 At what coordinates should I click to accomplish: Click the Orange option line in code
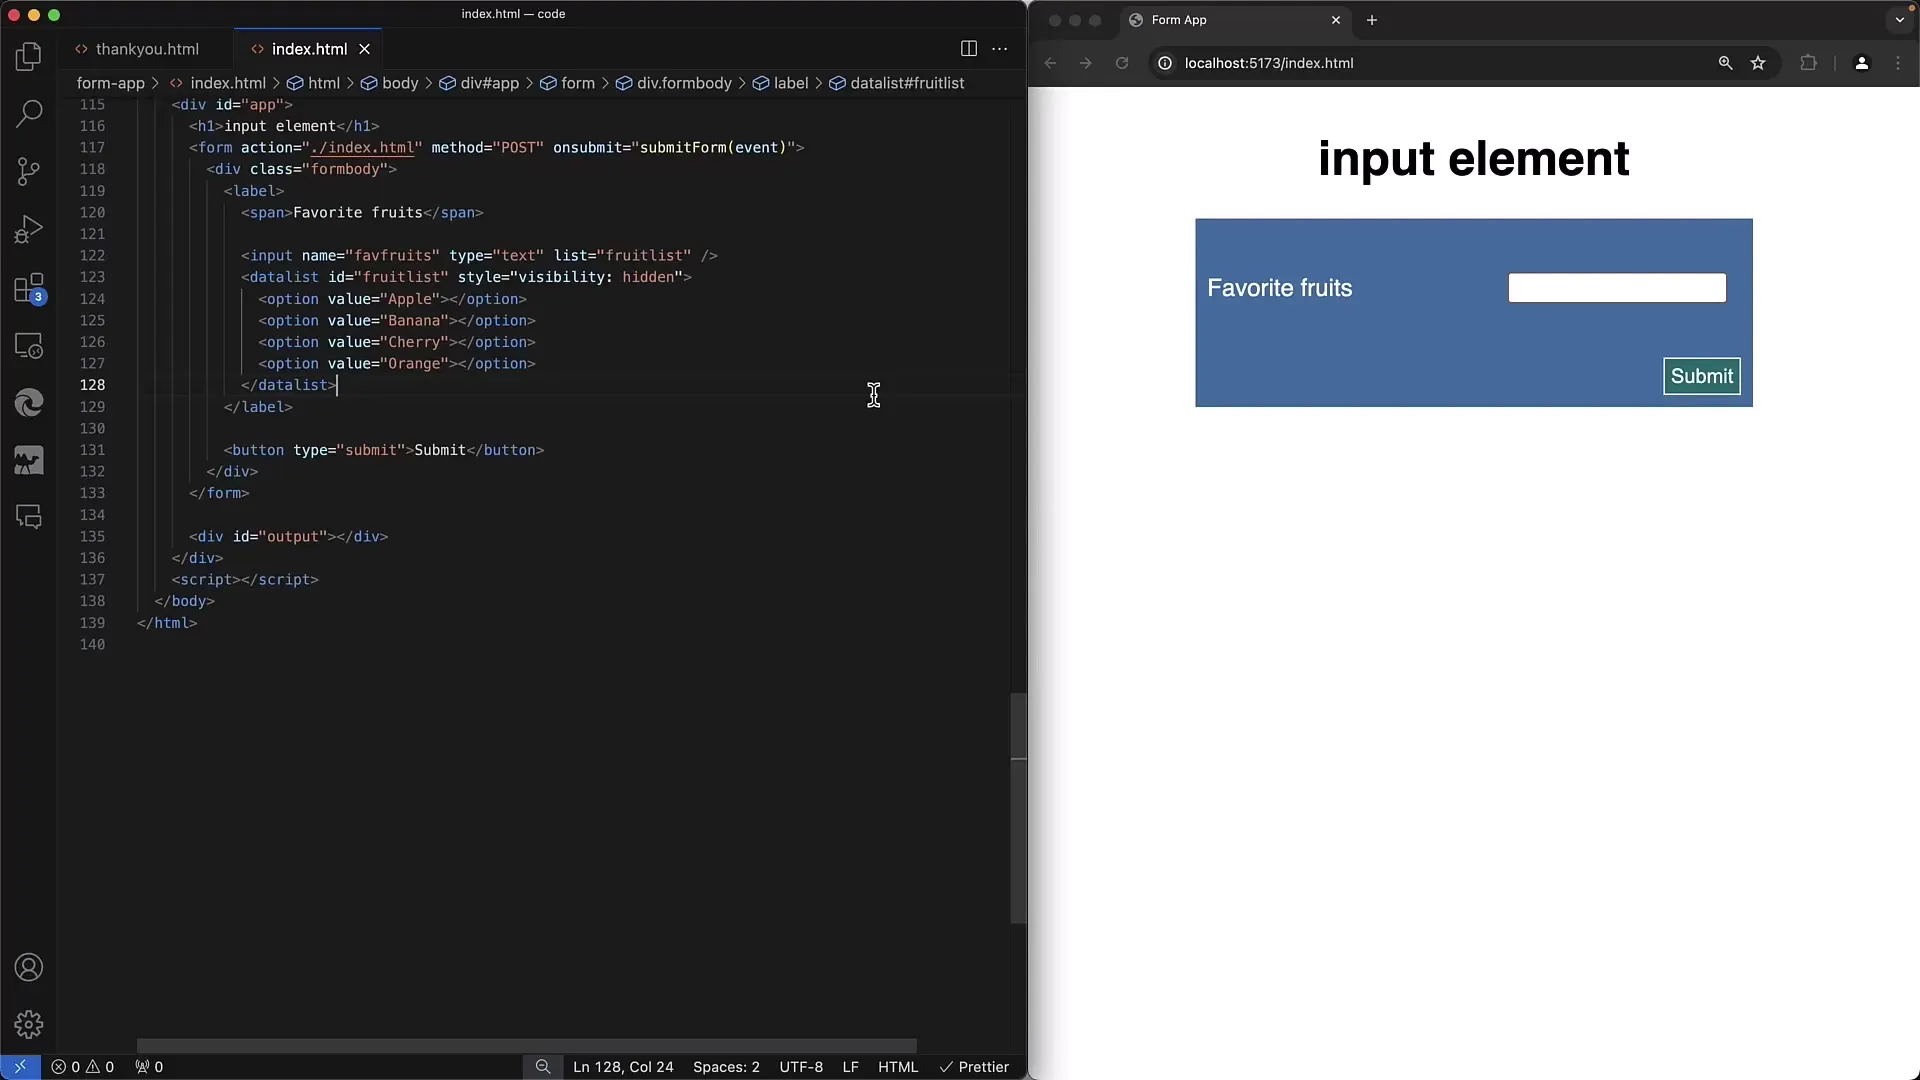(397, 363)
